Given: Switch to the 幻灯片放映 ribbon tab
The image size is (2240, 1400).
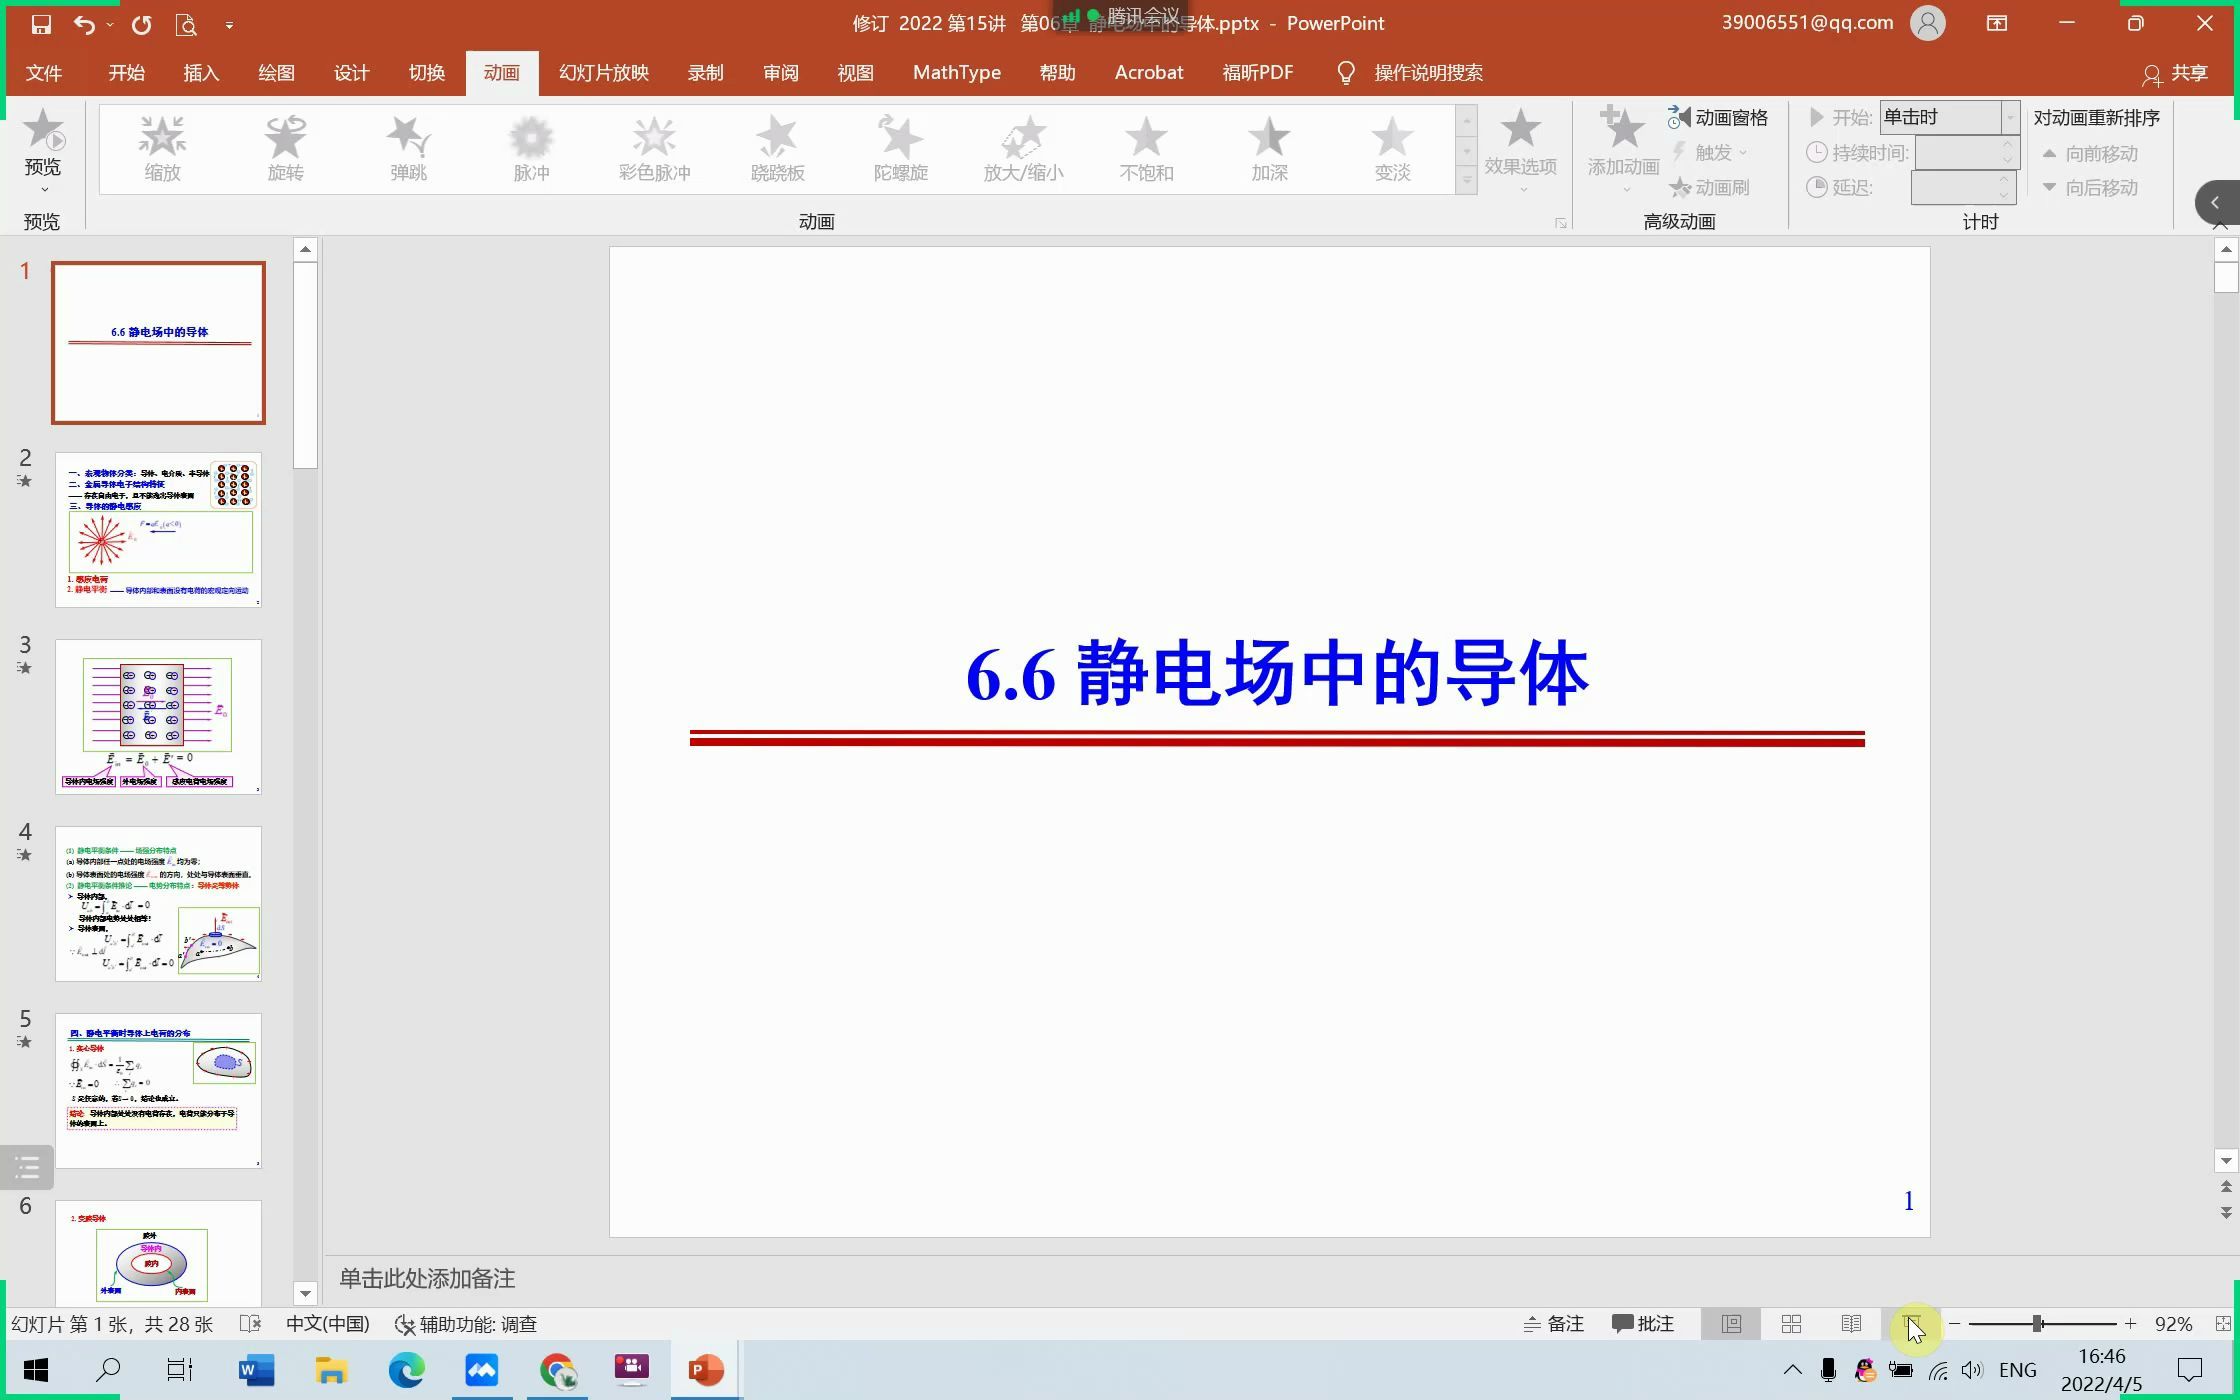Looking at the screenshot, I should coord(602,72).
